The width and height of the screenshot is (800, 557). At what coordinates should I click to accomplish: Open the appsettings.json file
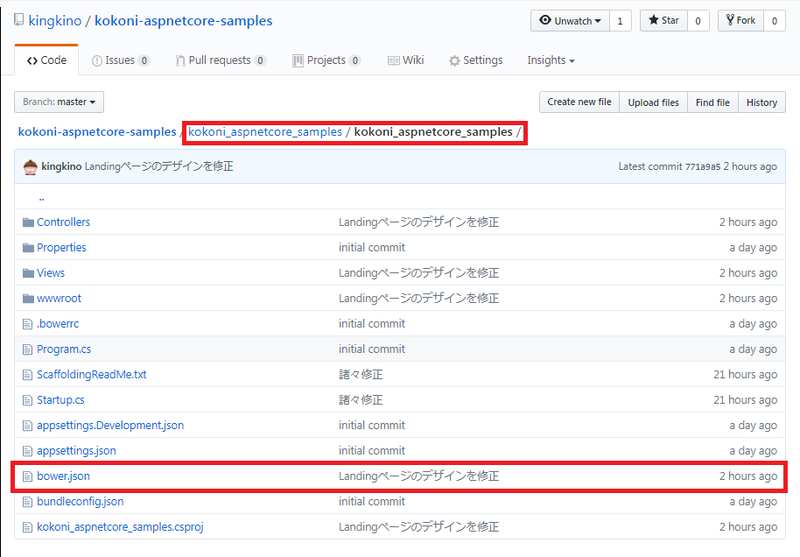pyautogui.click(x=77, y=450)
